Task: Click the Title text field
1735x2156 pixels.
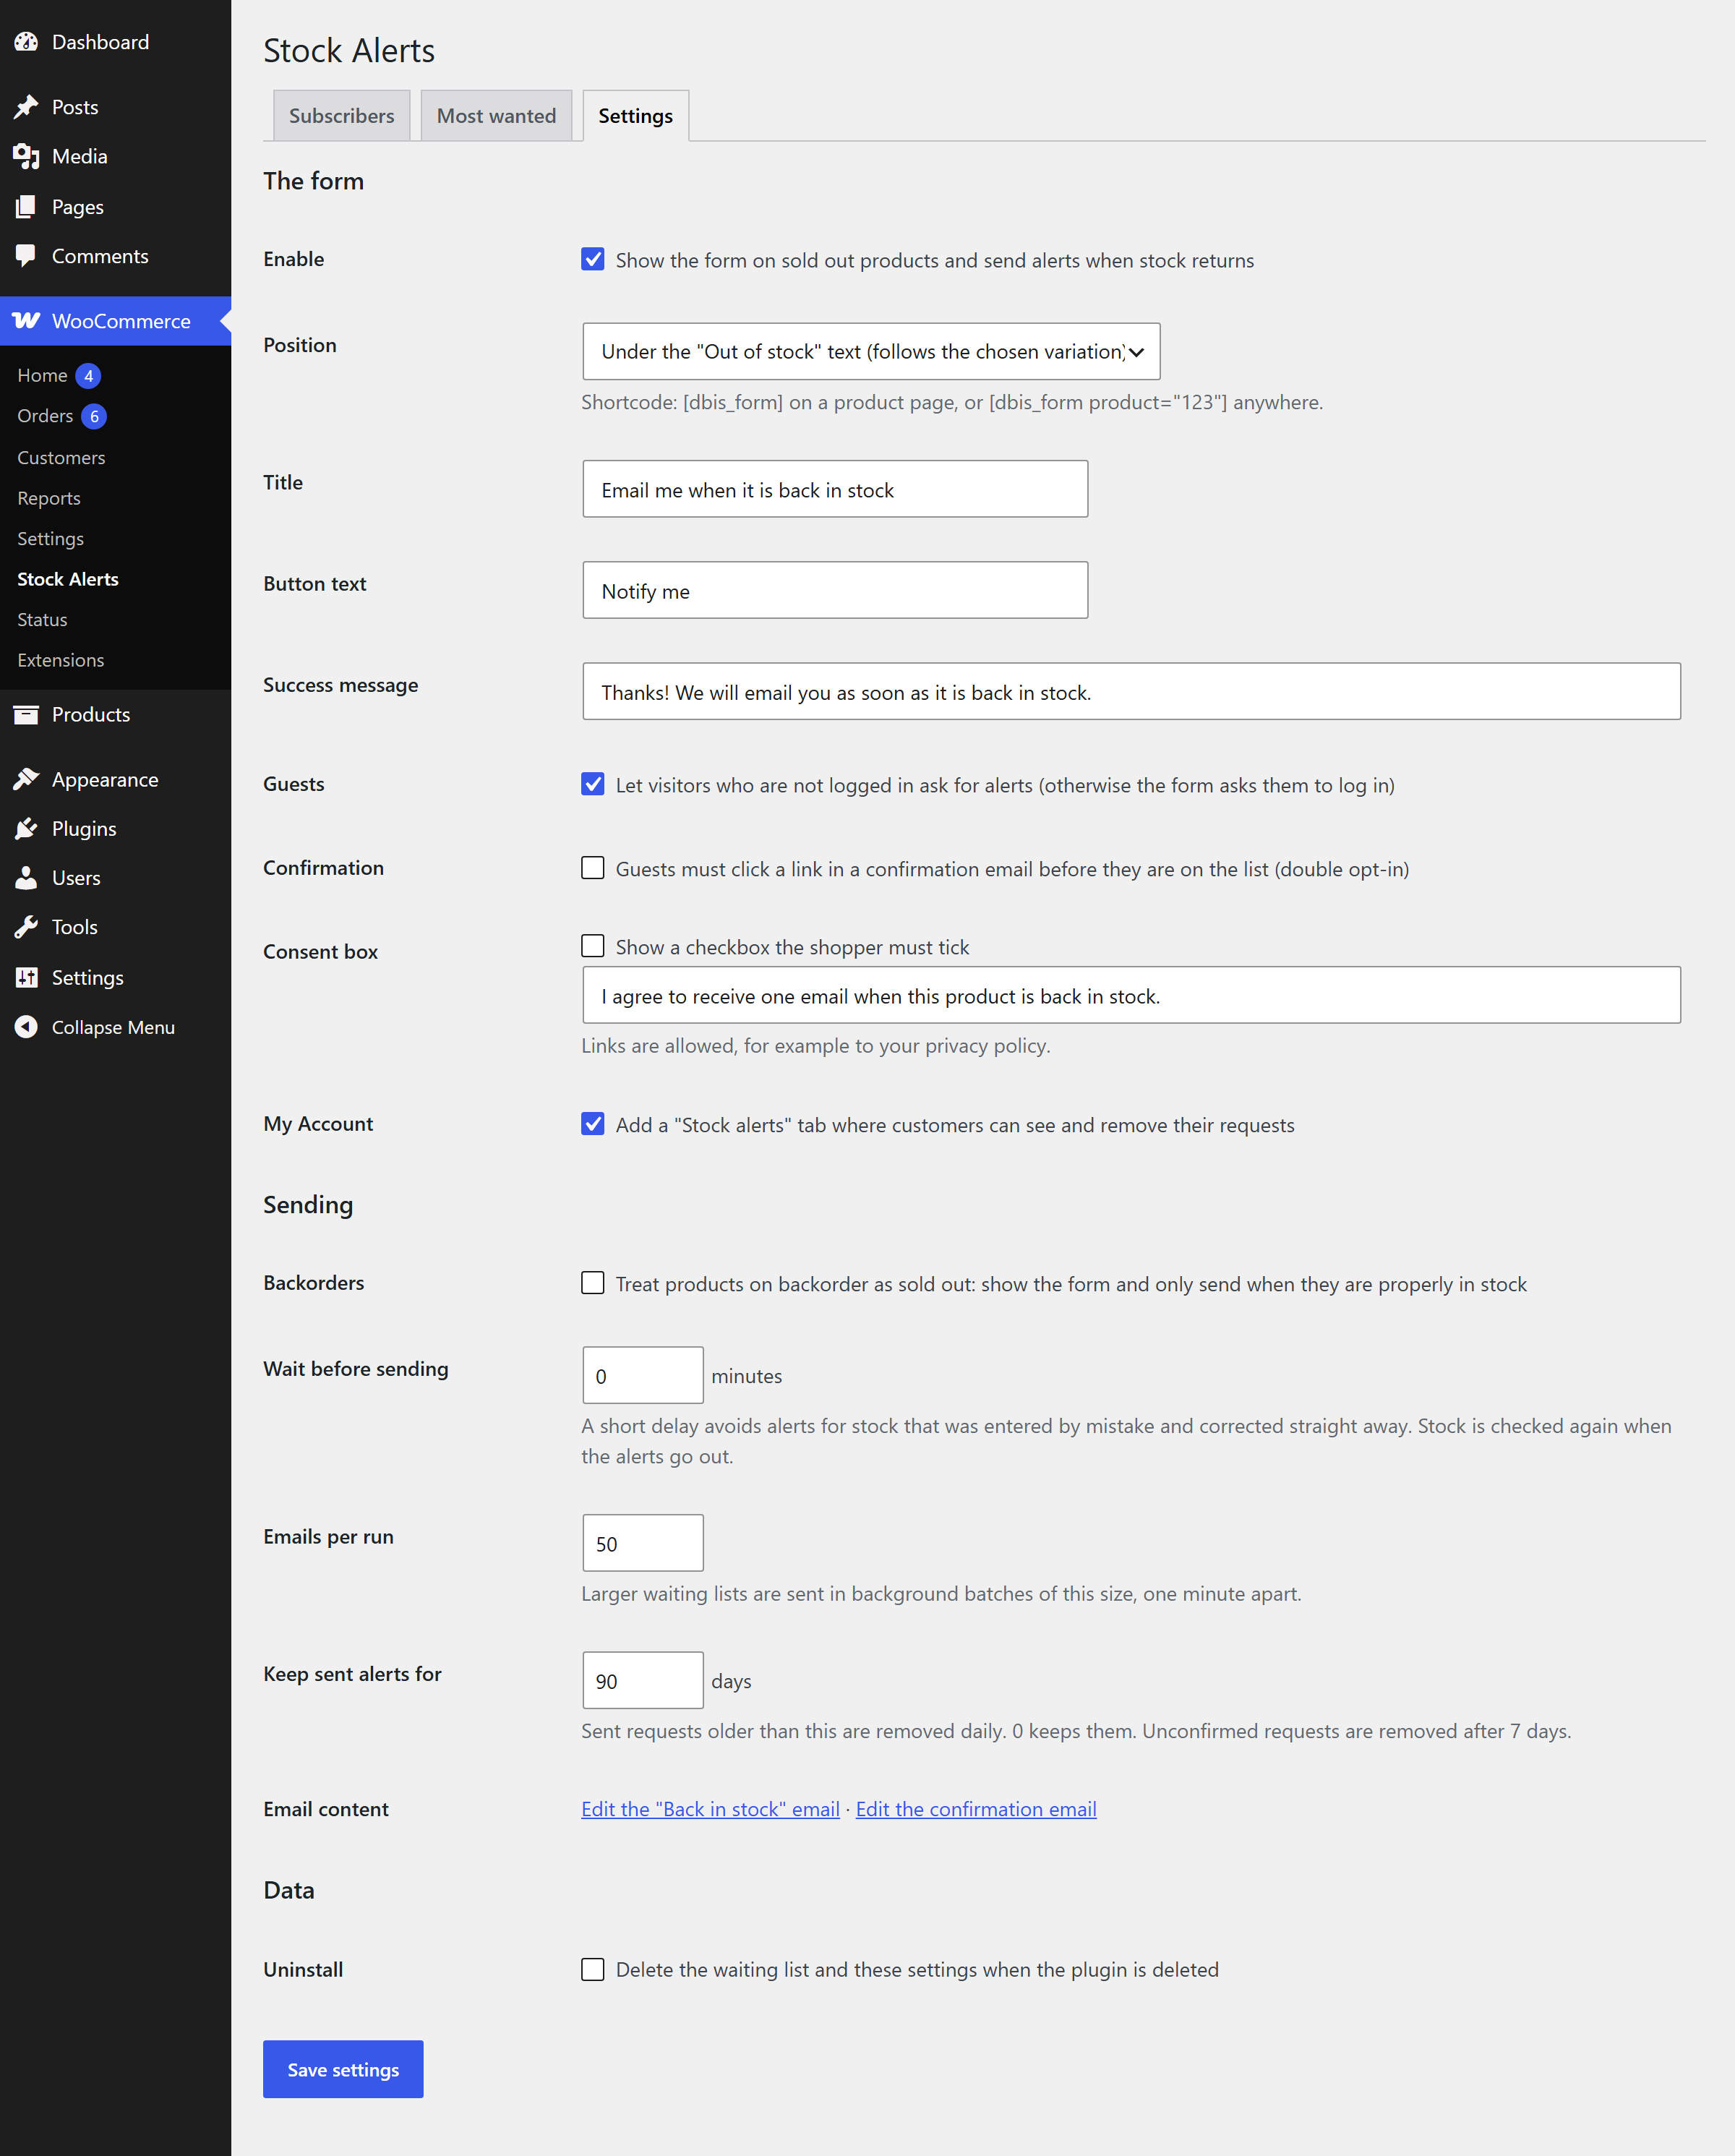Action: pos(835,489)
